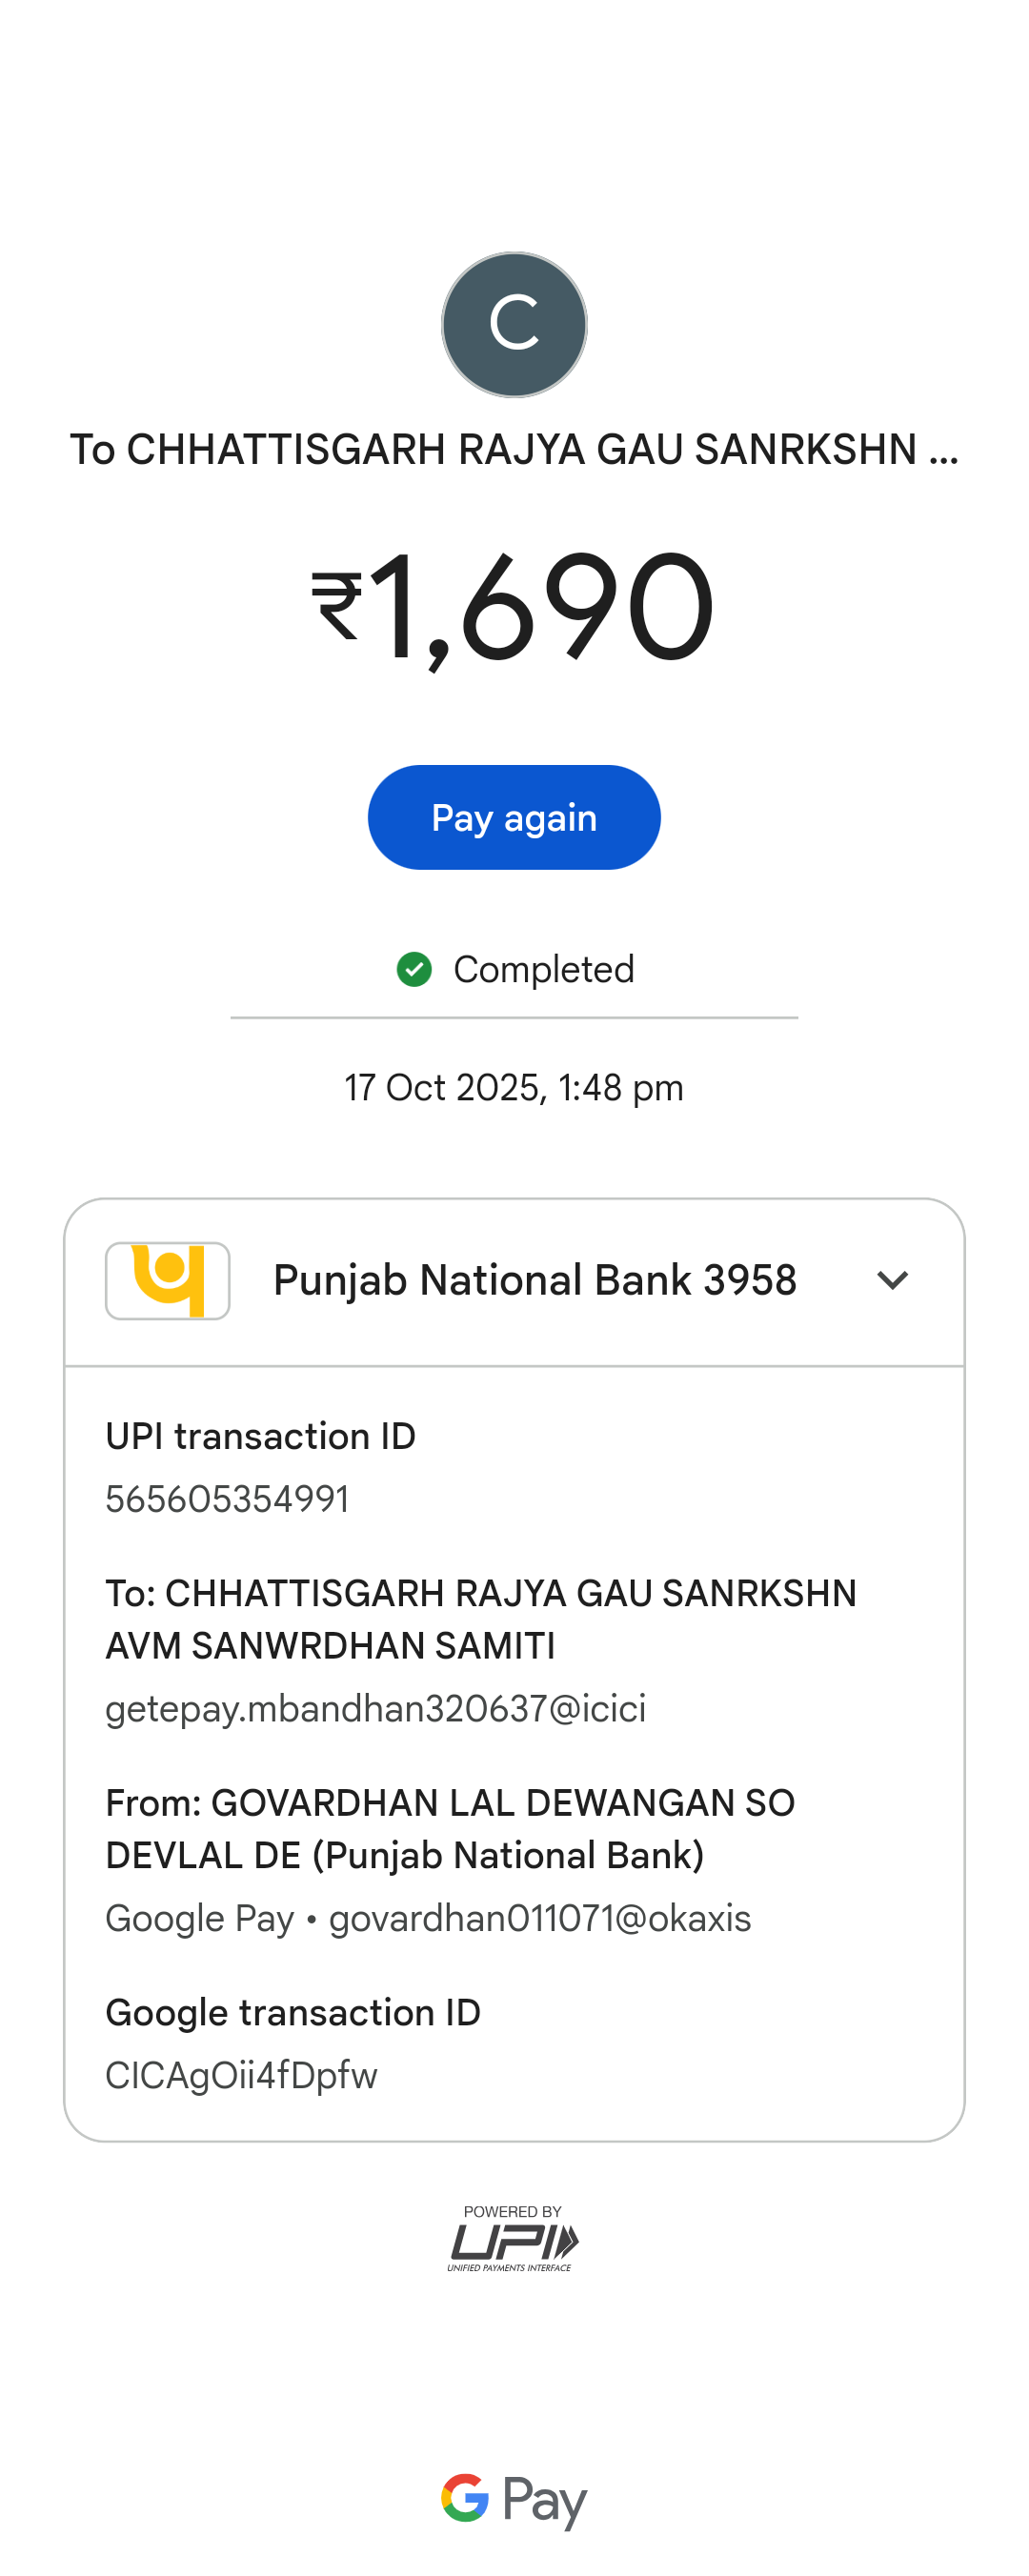Screen dimensions: 1029x2576
Task: Tap recipient UPI address getepay.mbandhan320637@icici
Action: tap(376, 1709)
